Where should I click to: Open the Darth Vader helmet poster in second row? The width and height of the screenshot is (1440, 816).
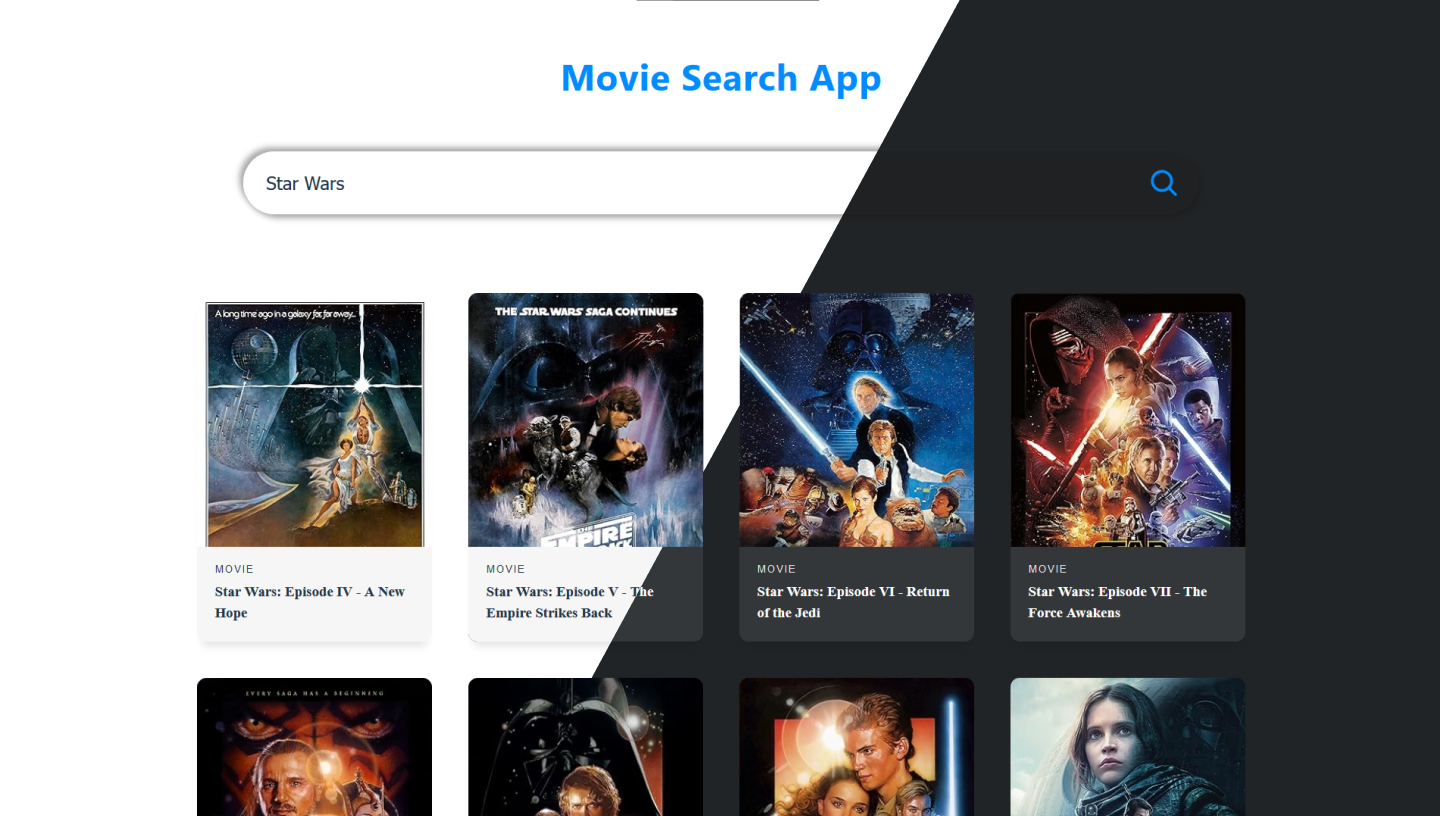pyautogui.click(x=585, y=747)
